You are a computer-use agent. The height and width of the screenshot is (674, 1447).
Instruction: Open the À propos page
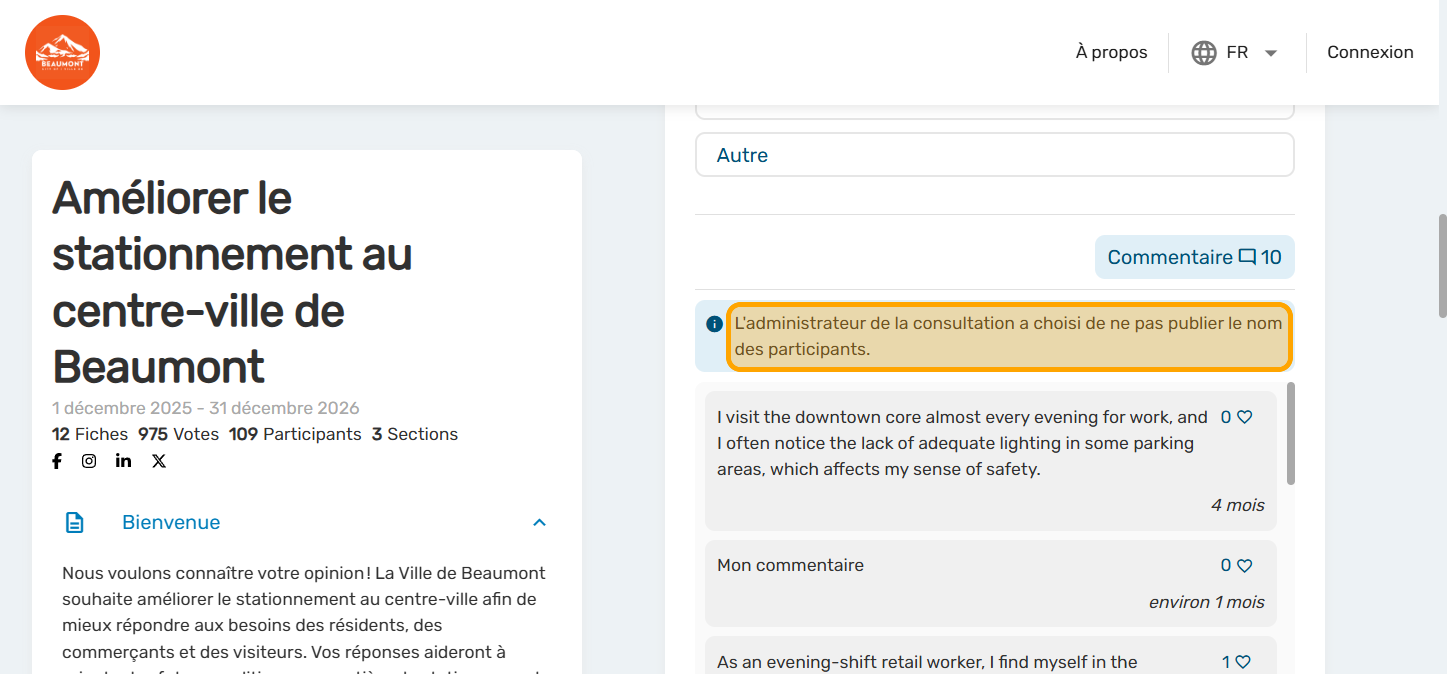(1111, 53)
